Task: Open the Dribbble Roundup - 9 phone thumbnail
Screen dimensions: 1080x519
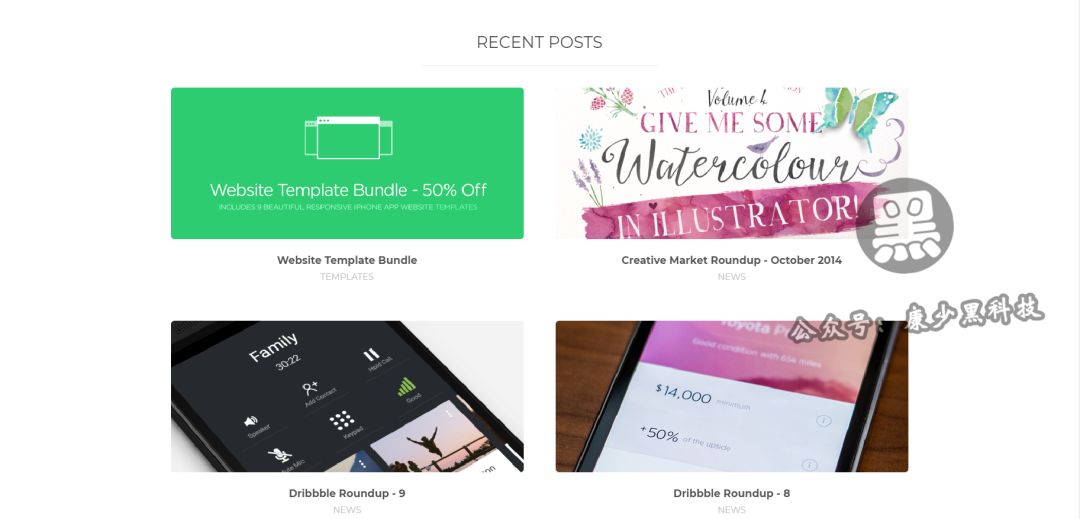Action: (347, 396)
